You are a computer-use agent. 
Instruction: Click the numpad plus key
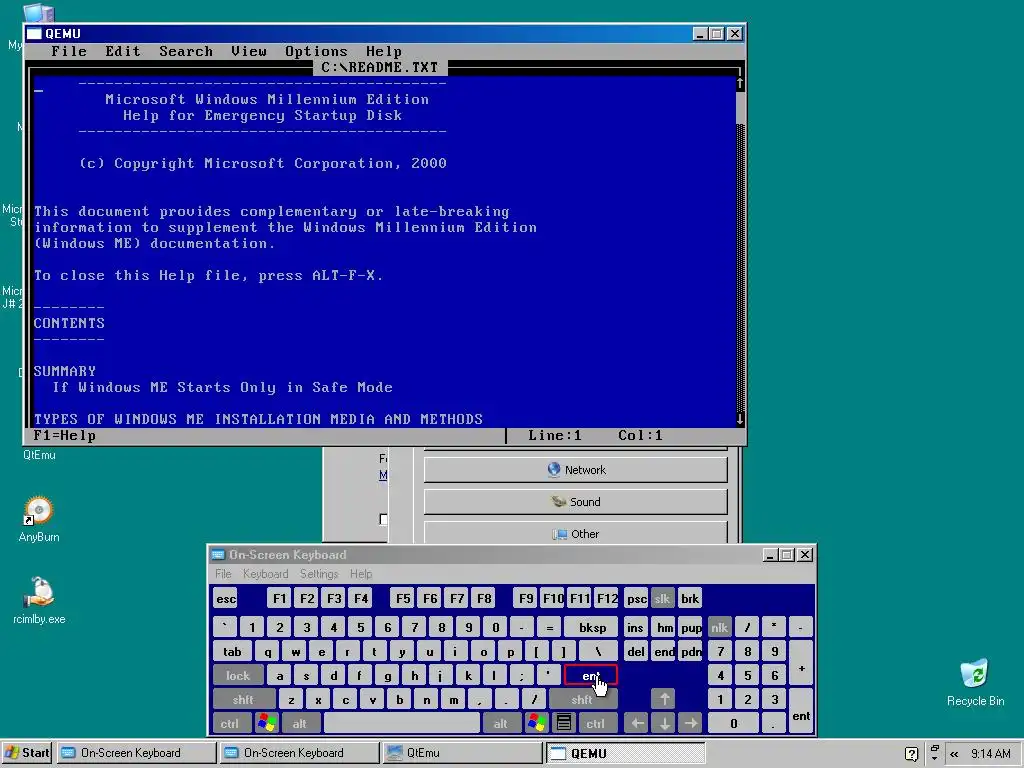tap(801, 663)
